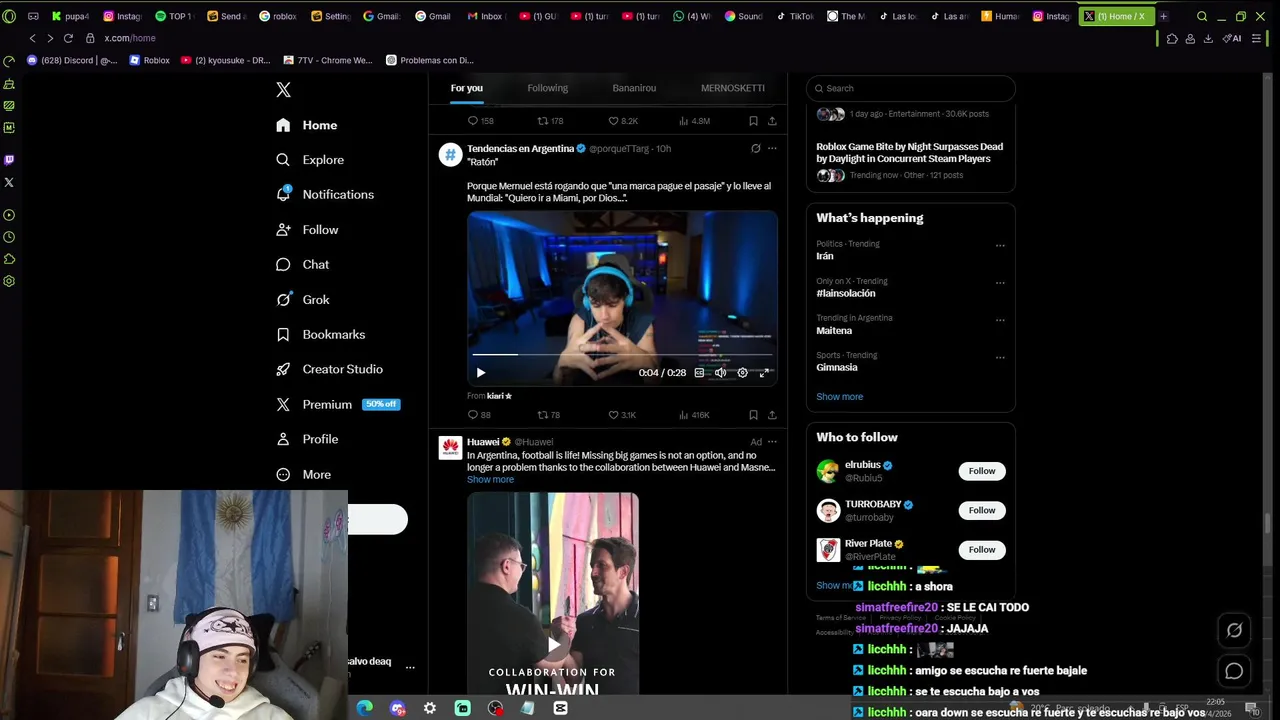This screenshot has width=1280, height=720.
Task: Open Premium 50% off link
Action: pos(338,404)
